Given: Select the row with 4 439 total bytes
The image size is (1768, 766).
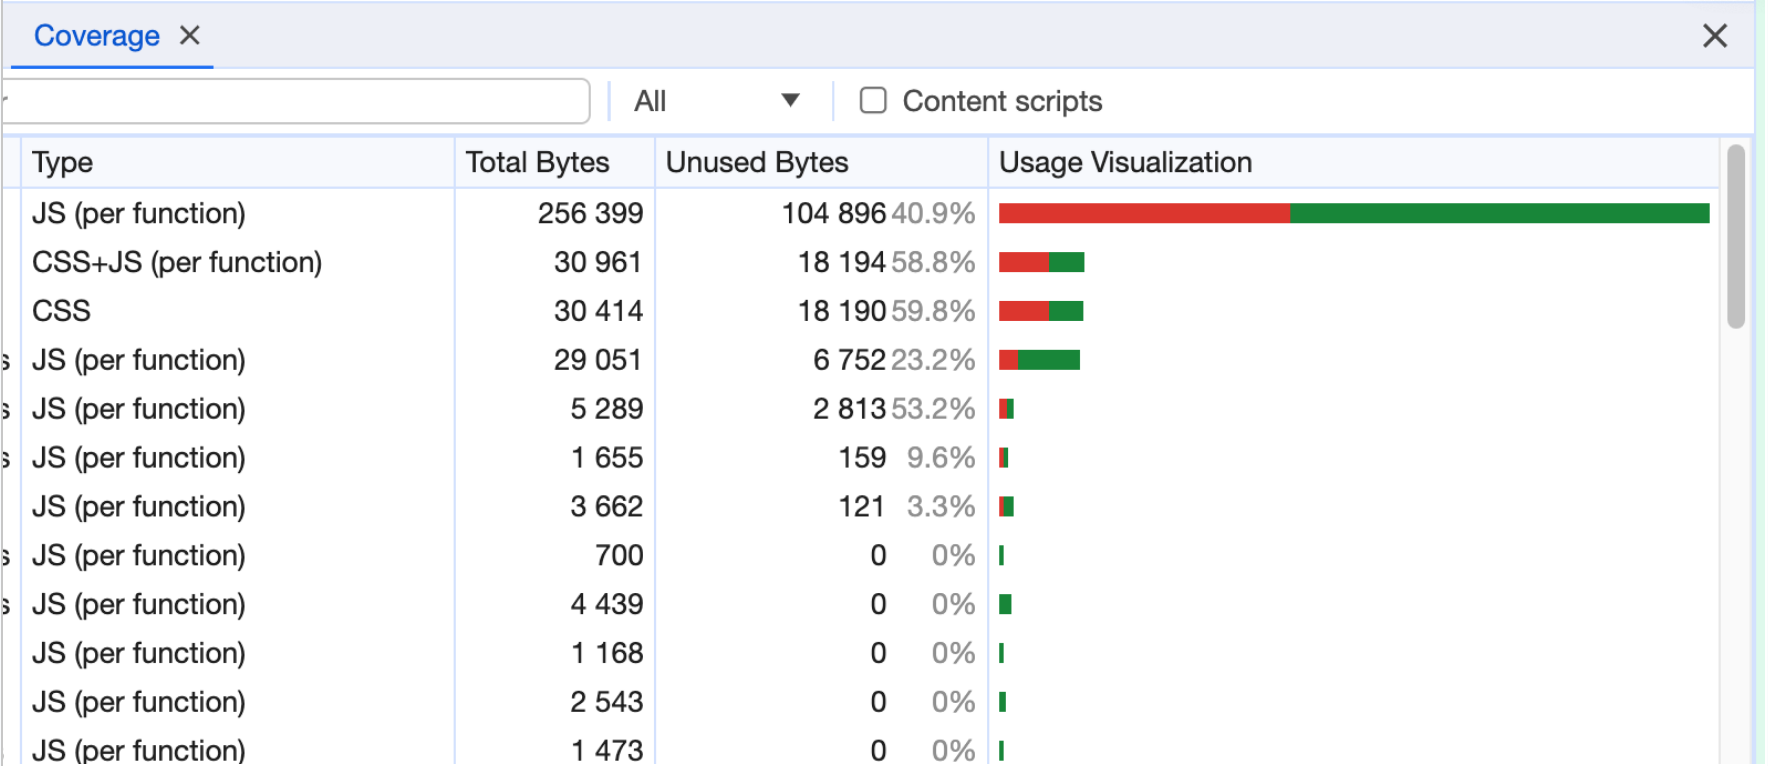Looking at the screenshot, I should tap(860, 605).
